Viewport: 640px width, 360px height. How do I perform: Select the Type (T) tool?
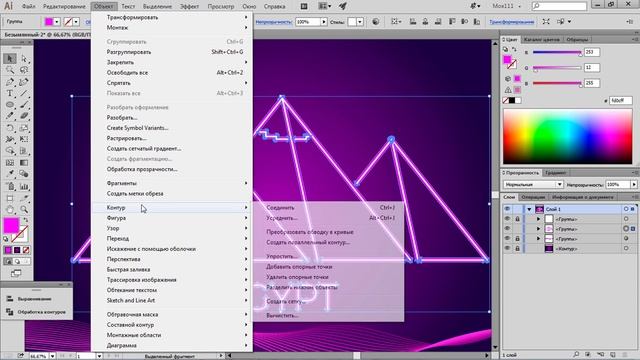coord(10,93)
